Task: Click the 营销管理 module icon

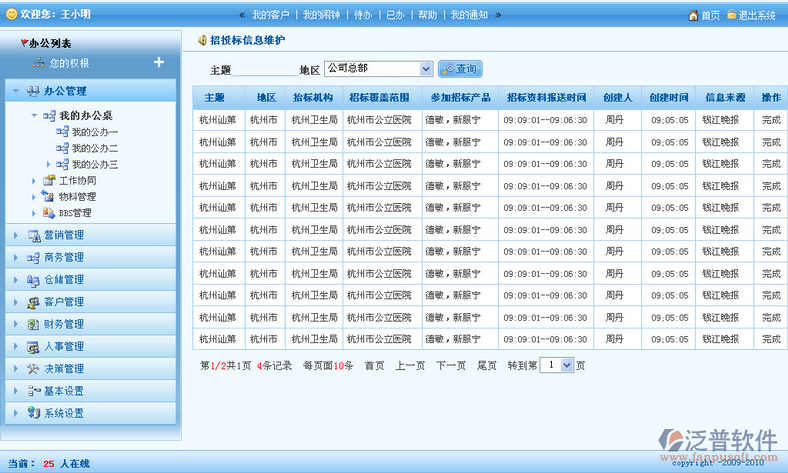Action: tap(33, 235)
